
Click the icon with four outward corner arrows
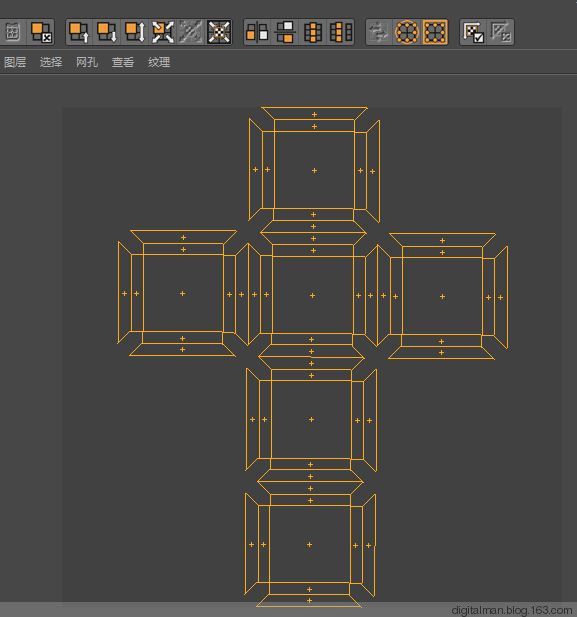click(163, 32)
